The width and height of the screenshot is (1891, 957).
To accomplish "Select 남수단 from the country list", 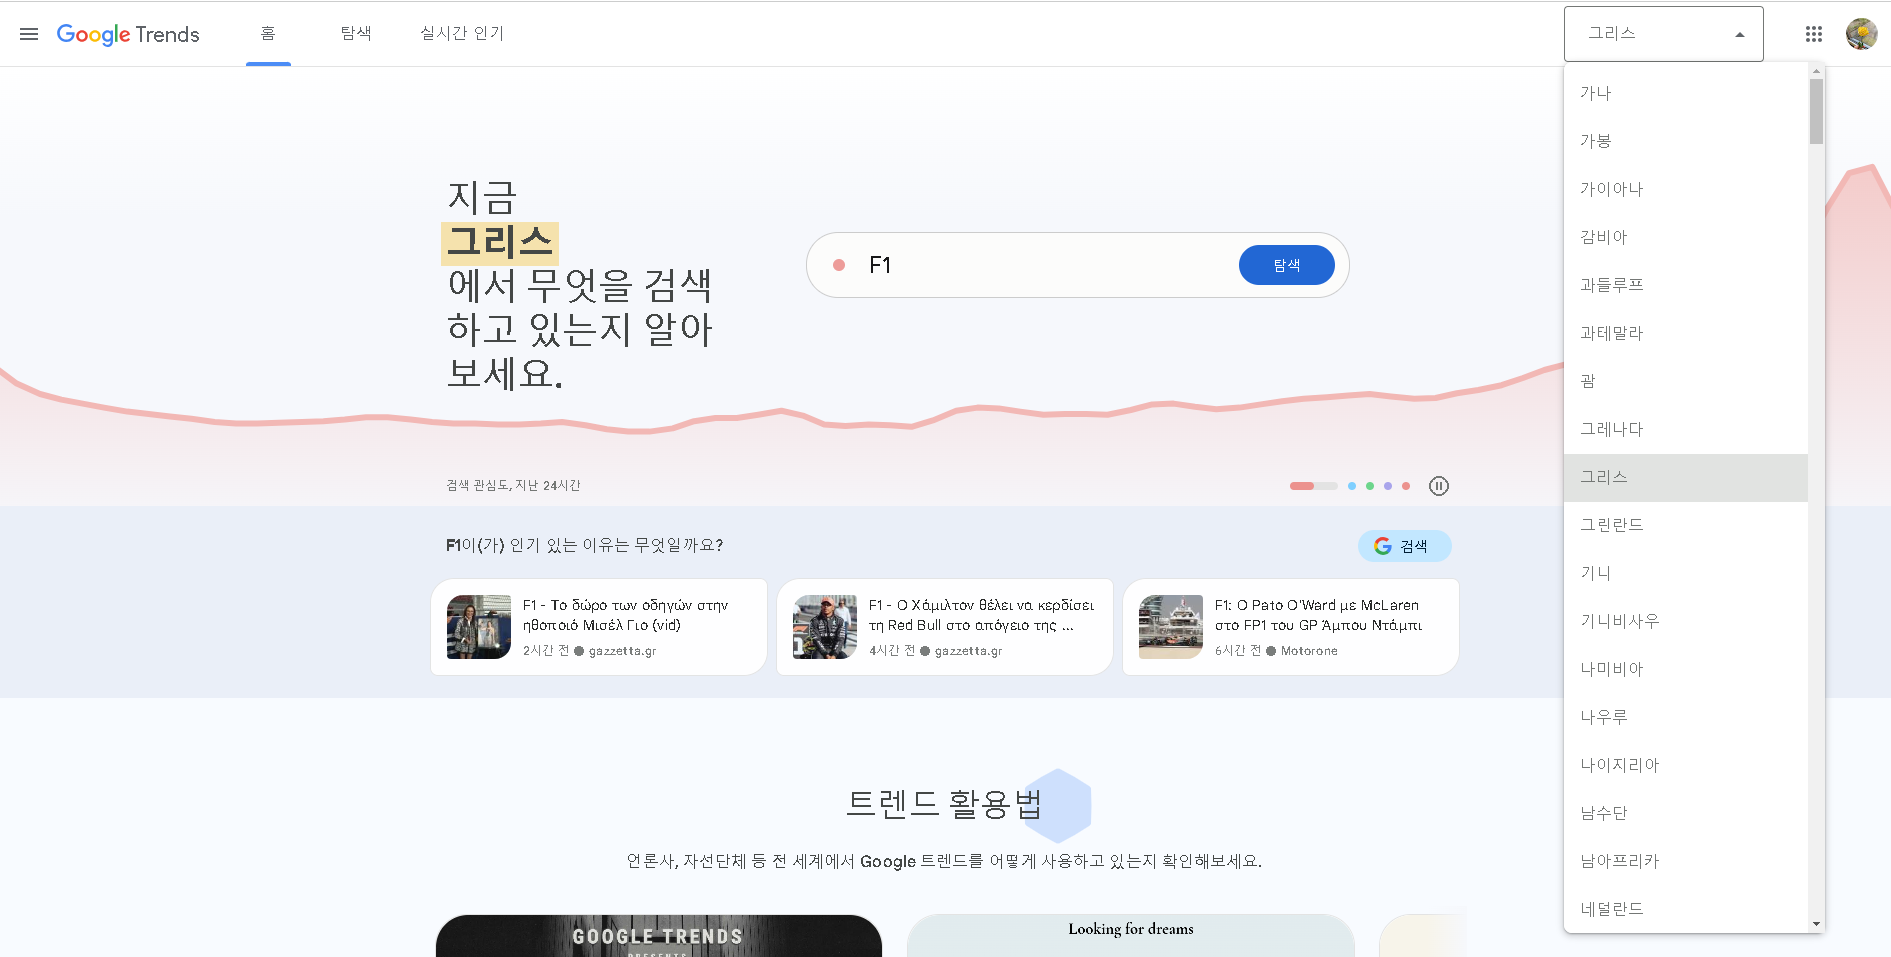I will (1686, 813).
